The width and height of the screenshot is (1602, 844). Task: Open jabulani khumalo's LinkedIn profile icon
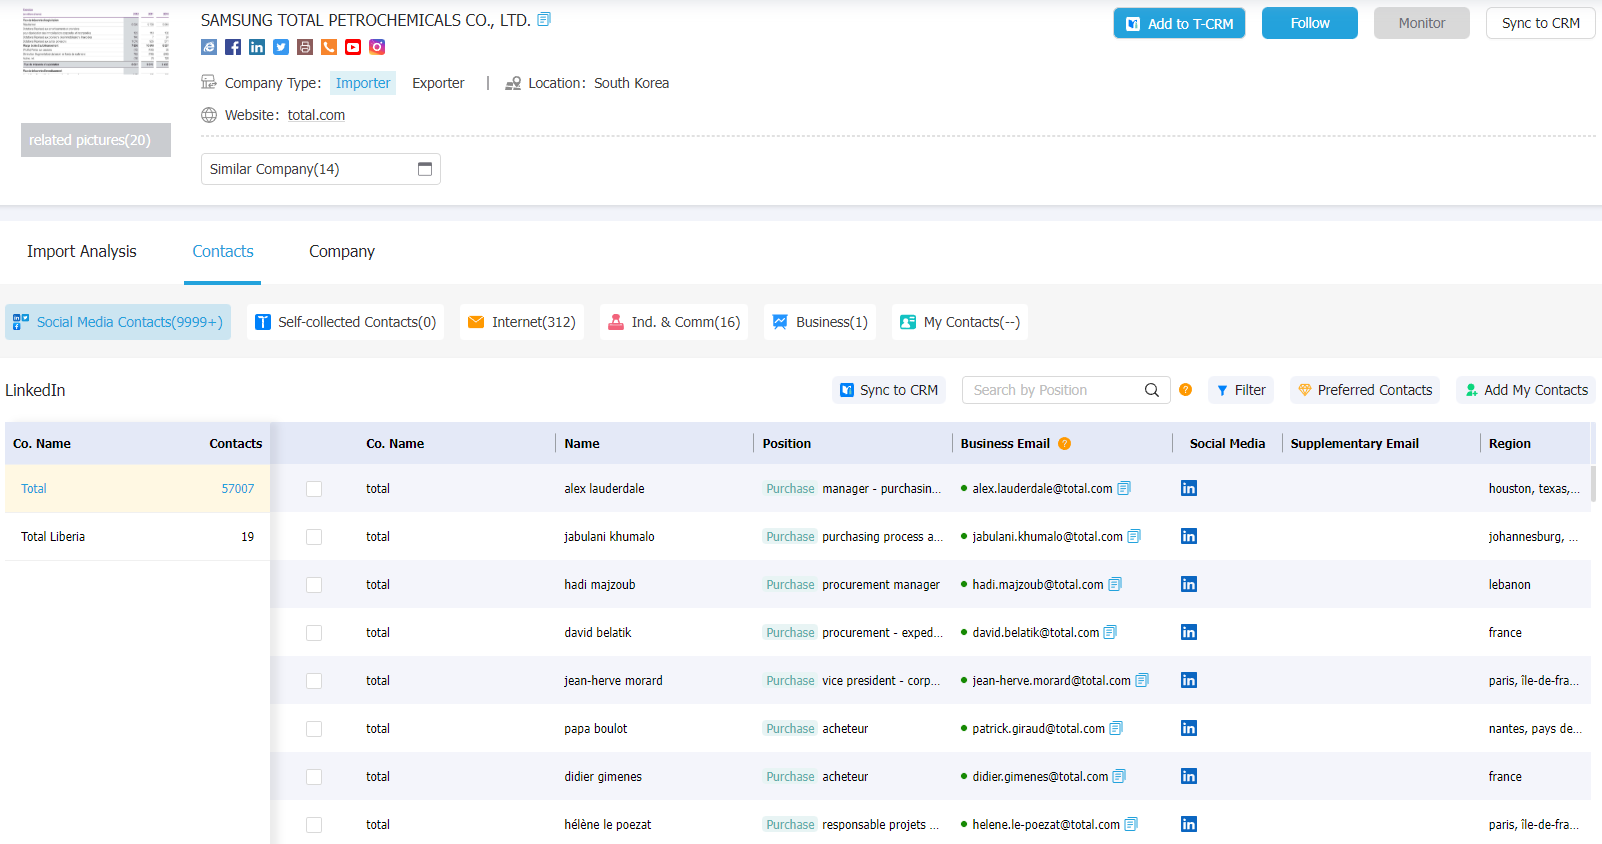click(1189, 536)
